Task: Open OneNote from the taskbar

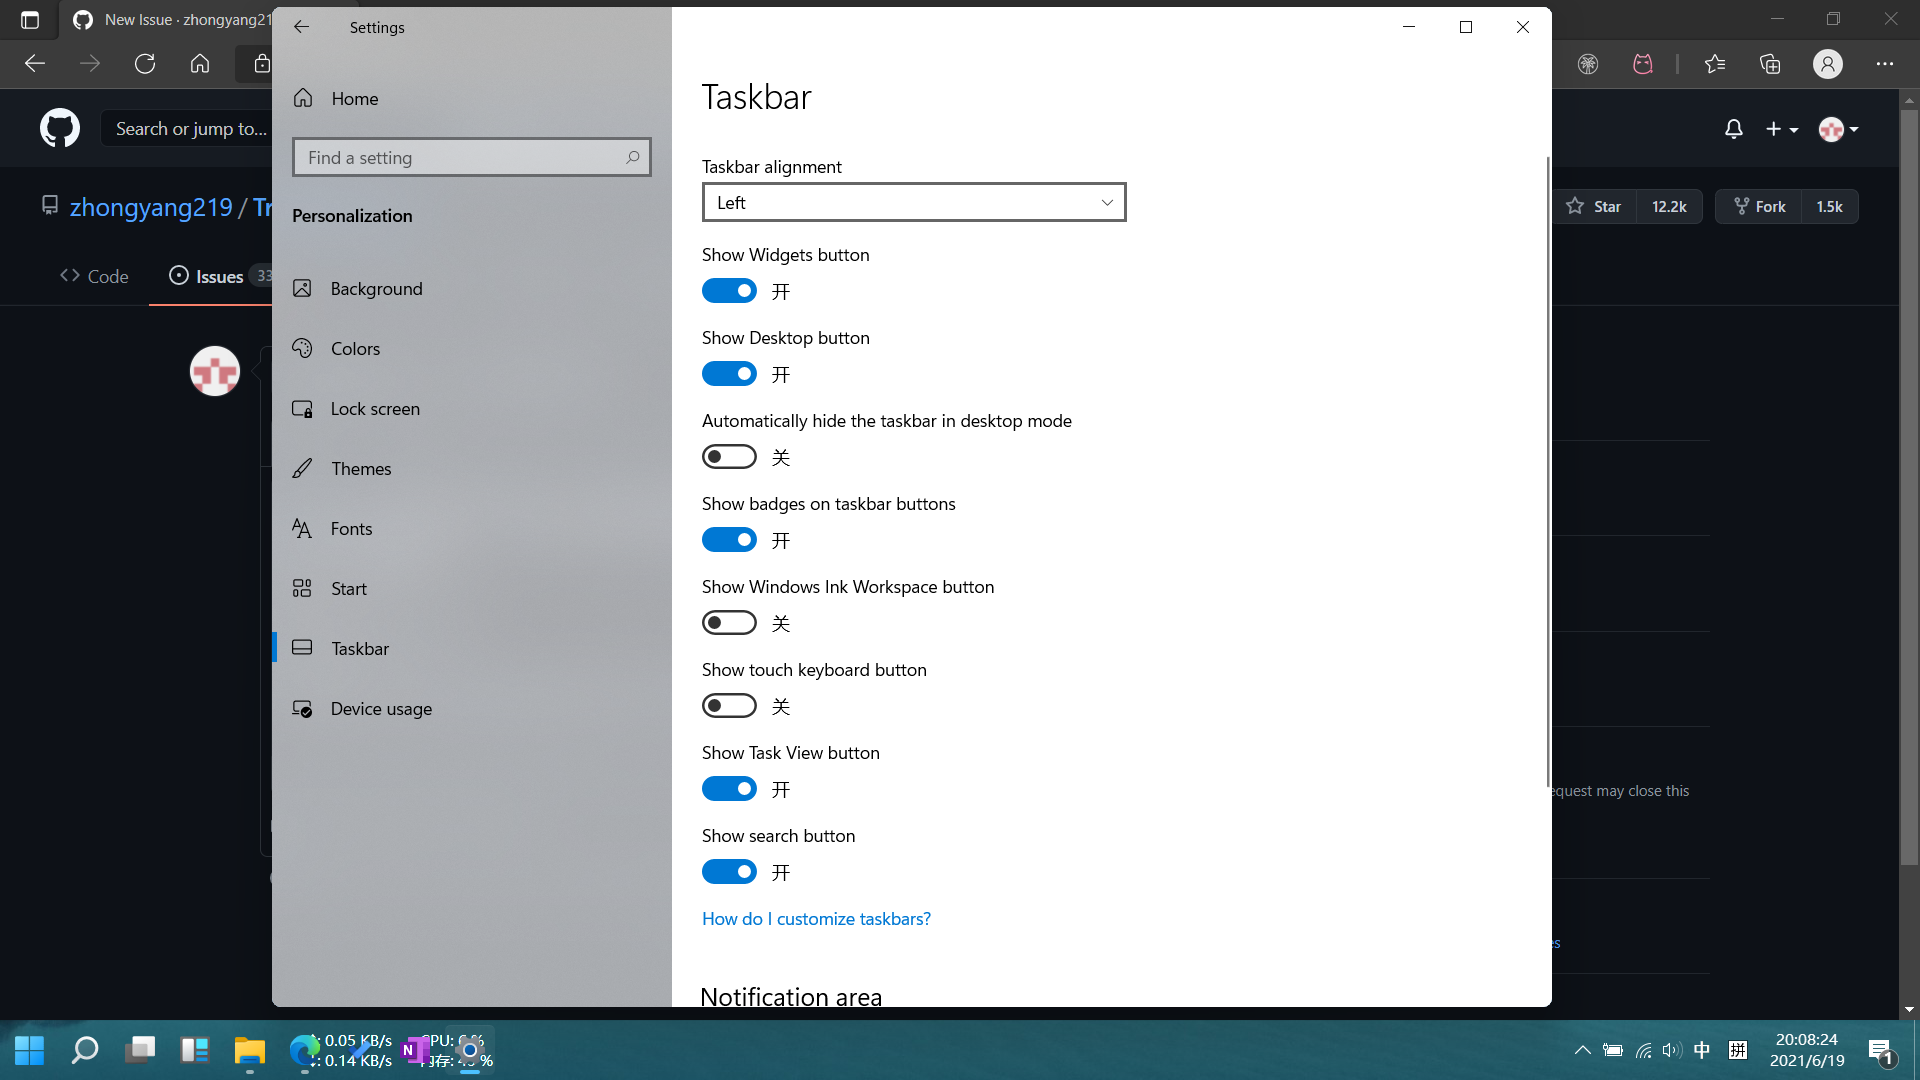Action: tap(413, 1050)
